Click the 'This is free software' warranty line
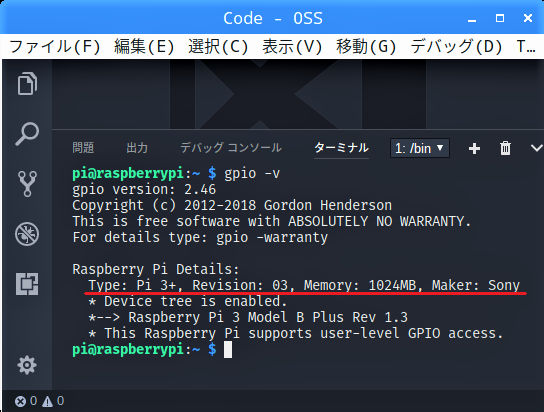Viewport: 544px width, 412px height. pyautogui.click(x=272, y=222)
